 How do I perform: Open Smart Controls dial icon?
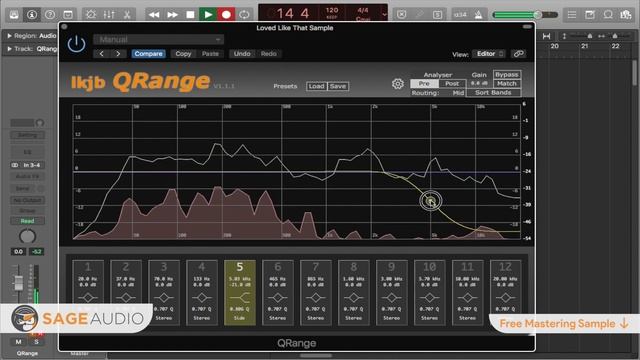(x=91, y=15)
